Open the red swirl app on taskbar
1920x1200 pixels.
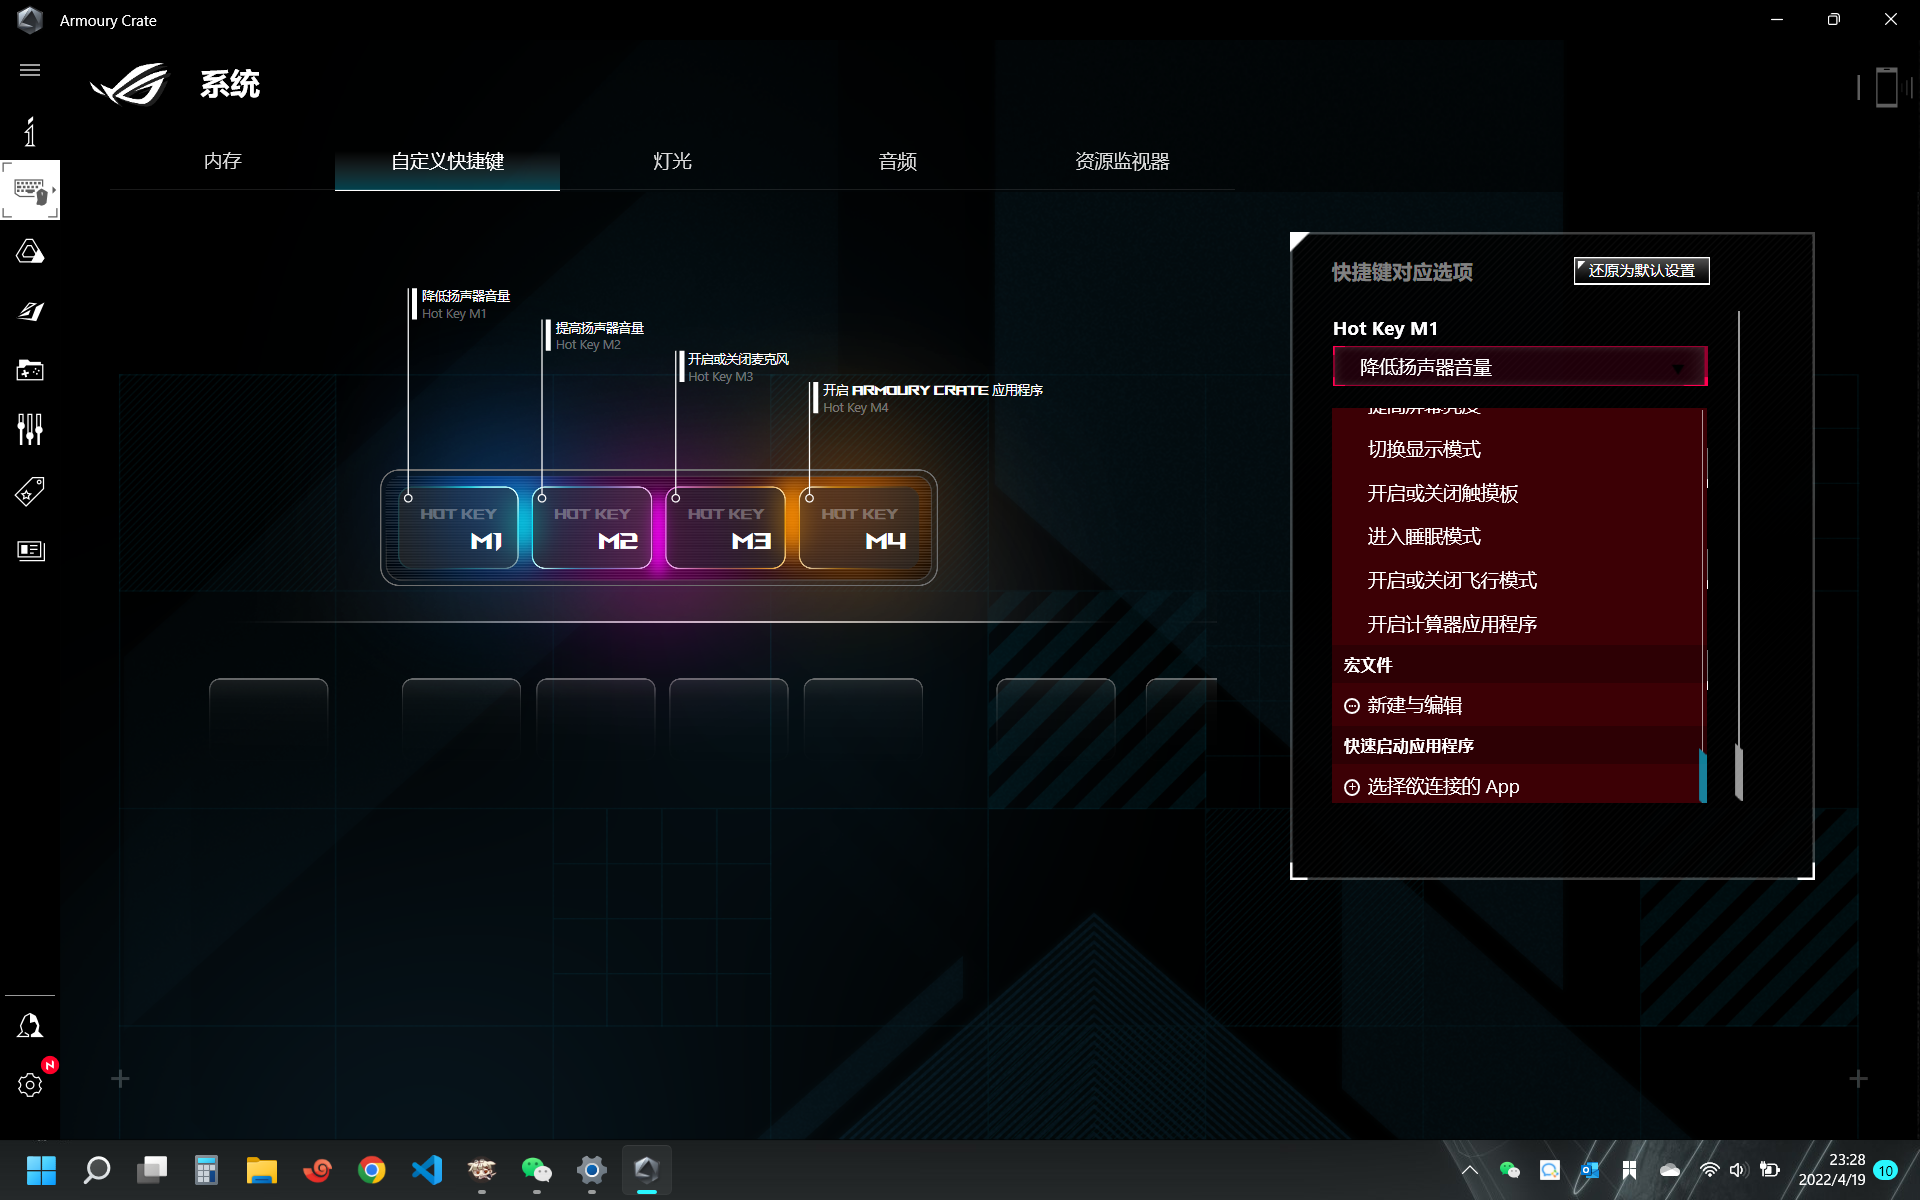[x=317, y=1170]
